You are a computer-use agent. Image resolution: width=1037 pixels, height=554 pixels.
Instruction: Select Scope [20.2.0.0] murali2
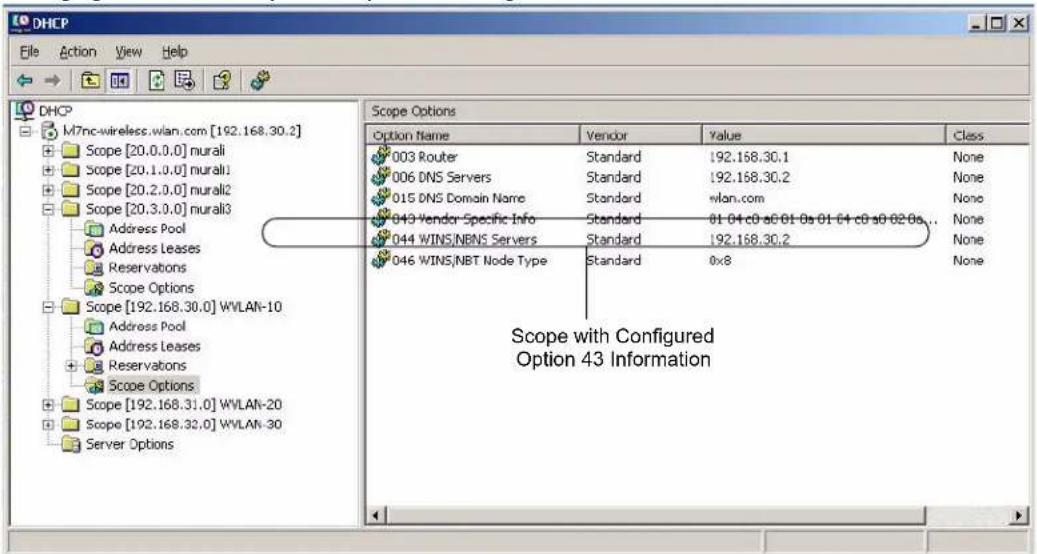coord(158,190)
